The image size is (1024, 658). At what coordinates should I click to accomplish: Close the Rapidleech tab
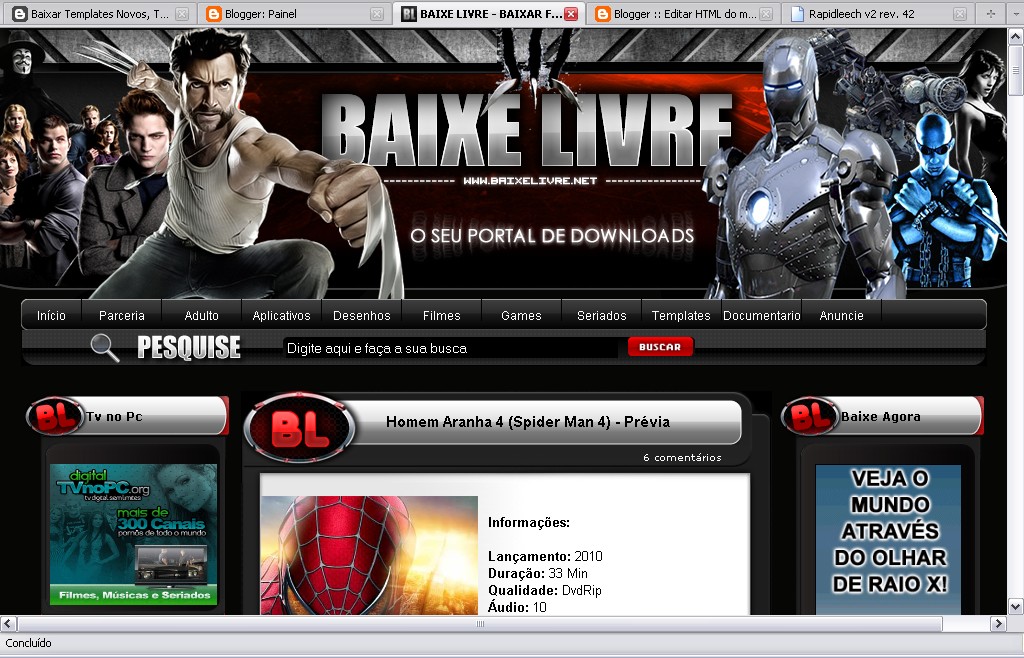(959, 14)
